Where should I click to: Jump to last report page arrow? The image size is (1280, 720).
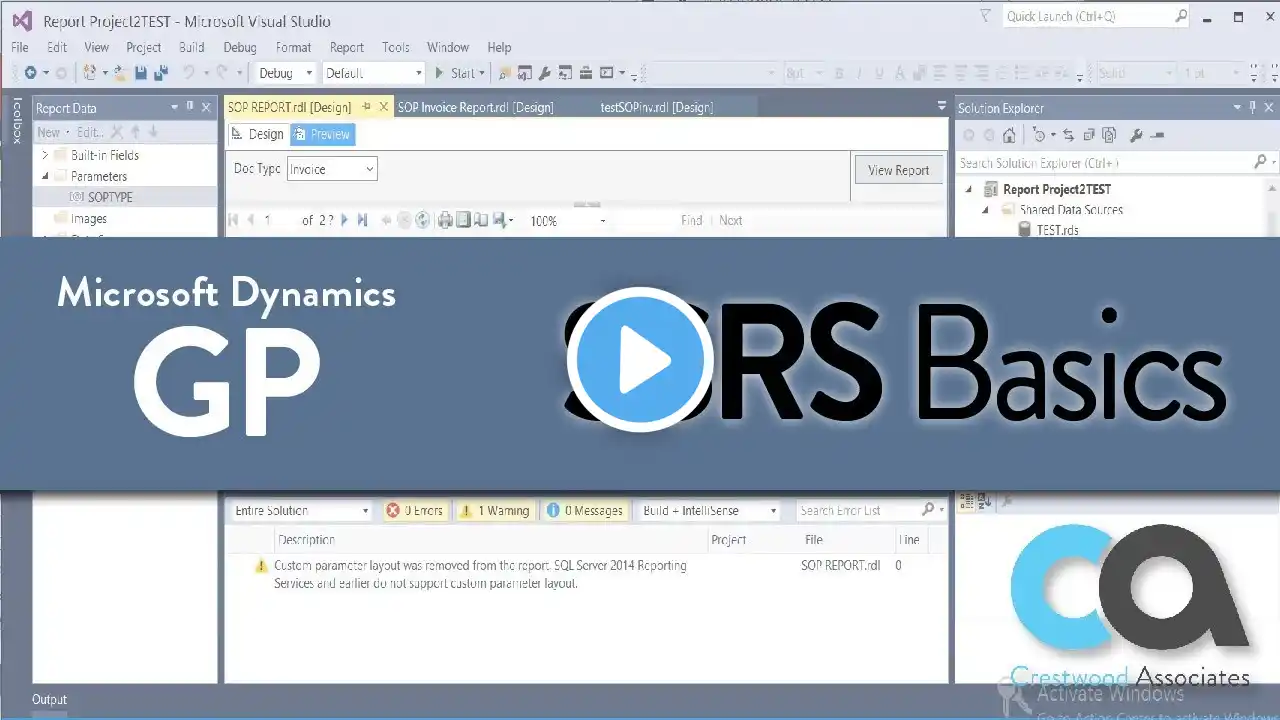(363, 220)
